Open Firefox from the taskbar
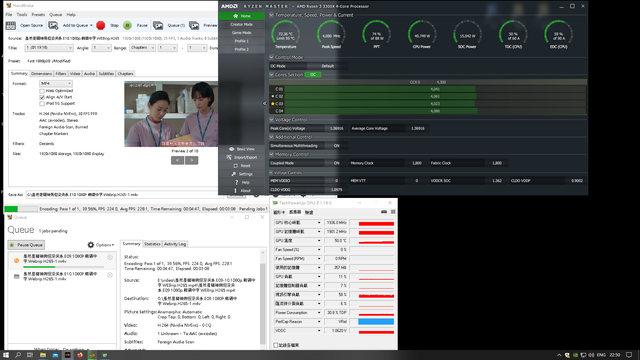This screenshot has width=640, height=360. [80, 355]
